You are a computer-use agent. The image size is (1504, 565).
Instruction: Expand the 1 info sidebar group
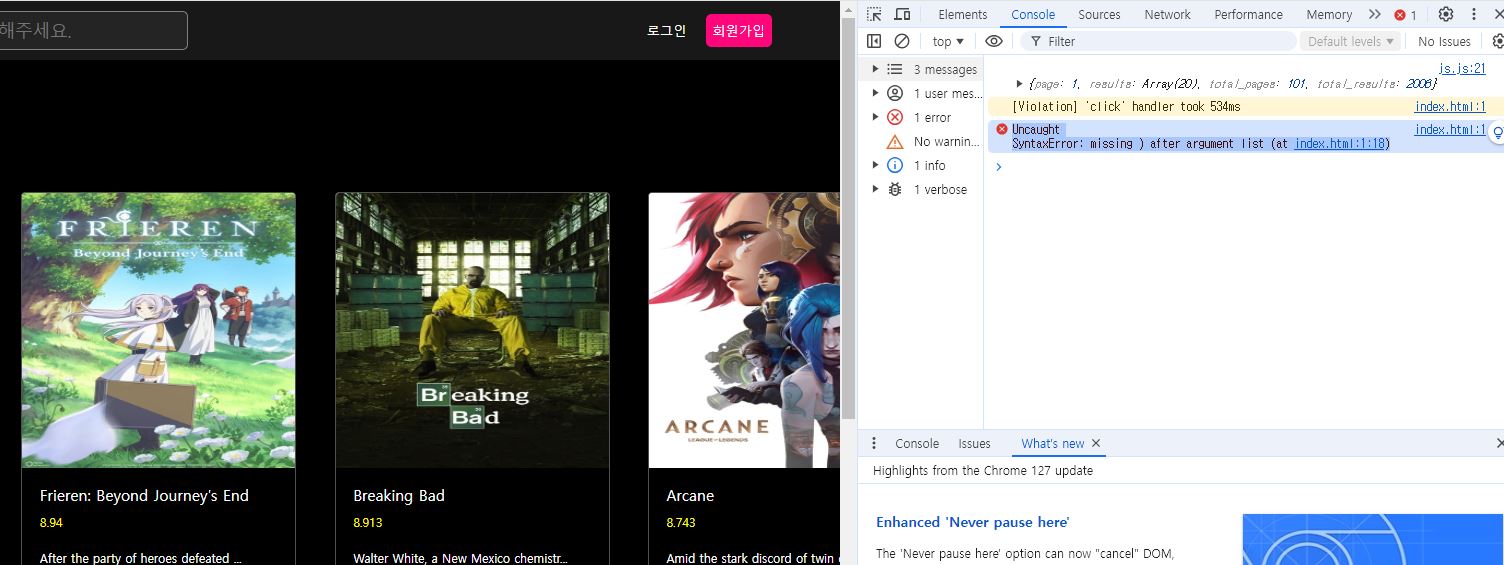(875, 165)
